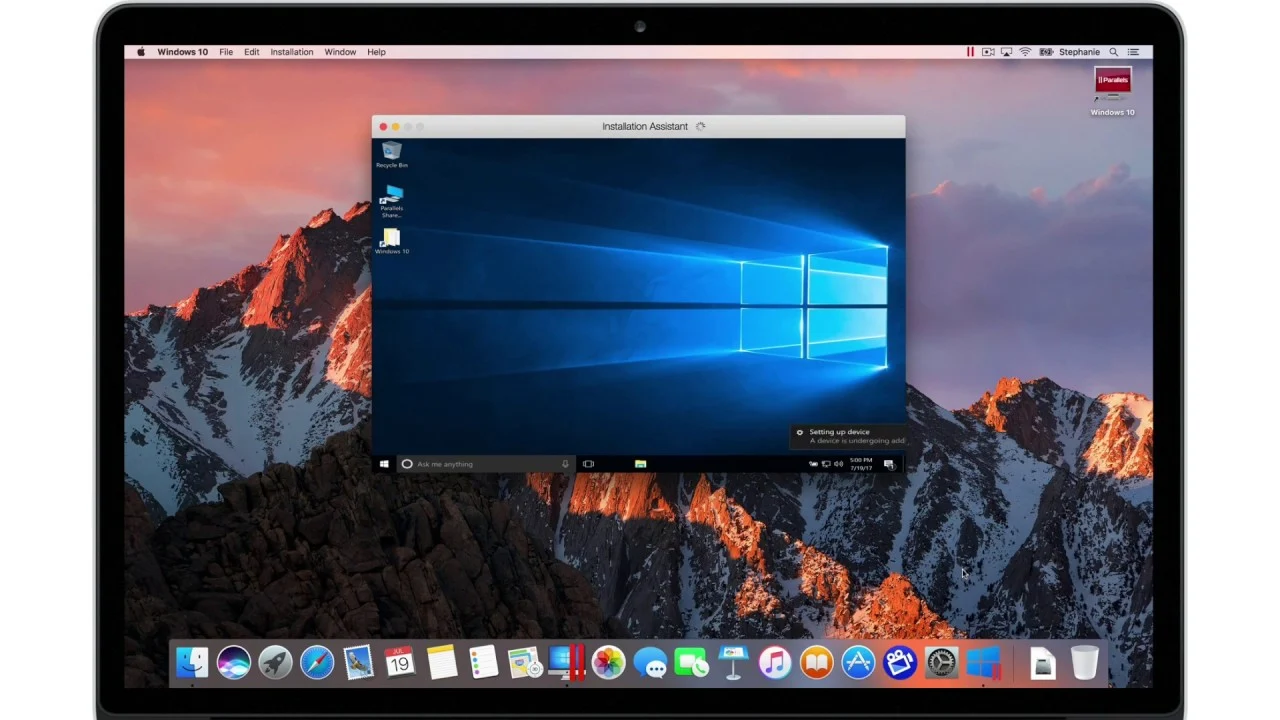Open Notes from the Dock
Screen dimensions: 1280x720
(x=442, y=662)
